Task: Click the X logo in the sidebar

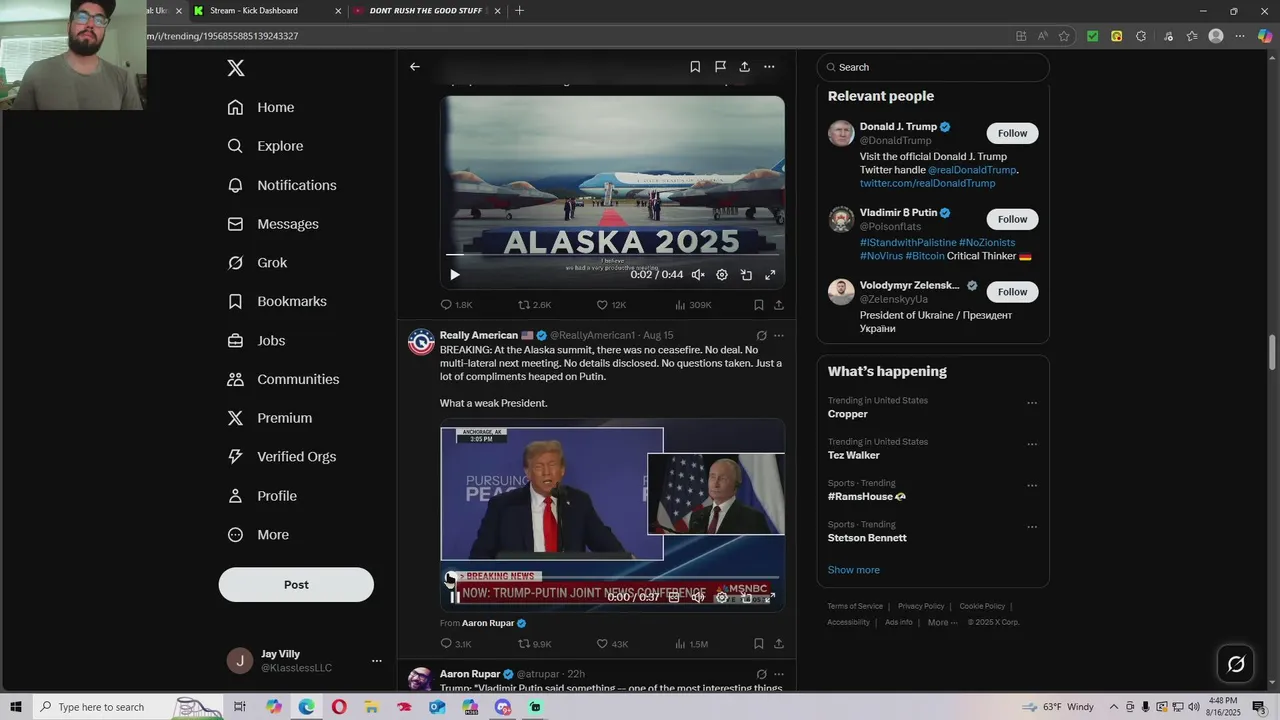Action: 236,68
